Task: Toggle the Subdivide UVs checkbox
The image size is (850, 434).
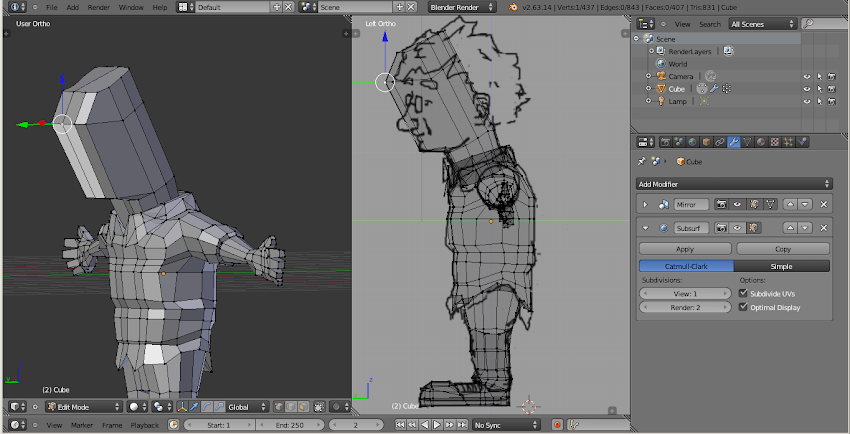Action: point(743,293)
